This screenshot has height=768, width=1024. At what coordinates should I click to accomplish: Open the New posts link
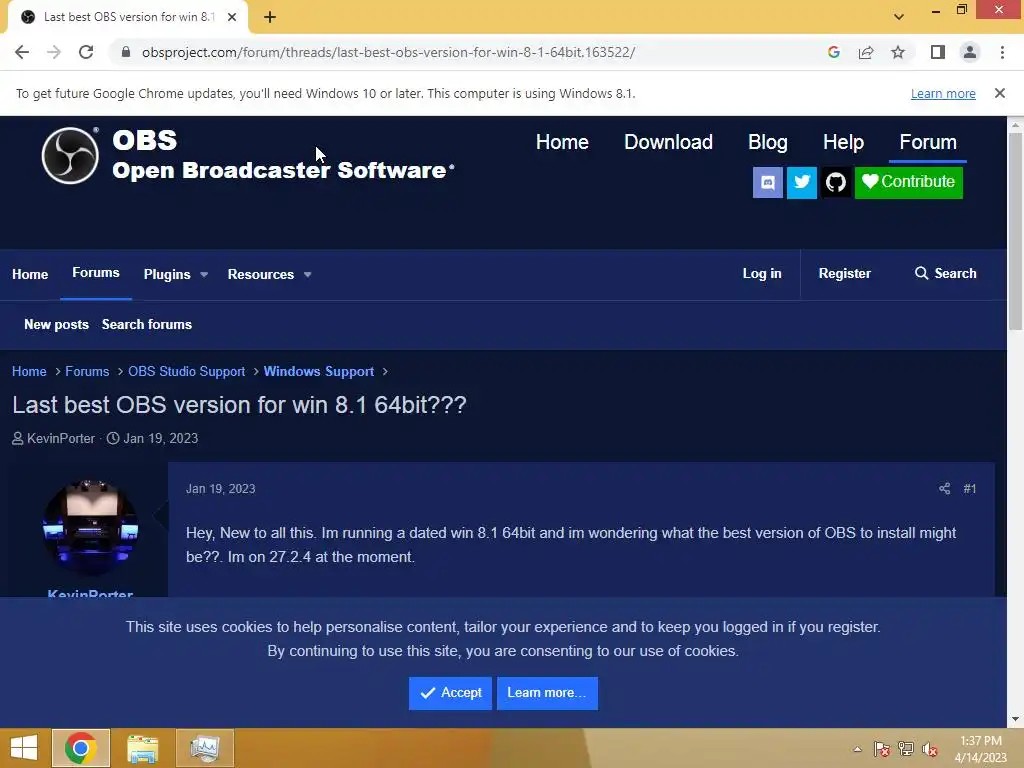coord(56,325)
